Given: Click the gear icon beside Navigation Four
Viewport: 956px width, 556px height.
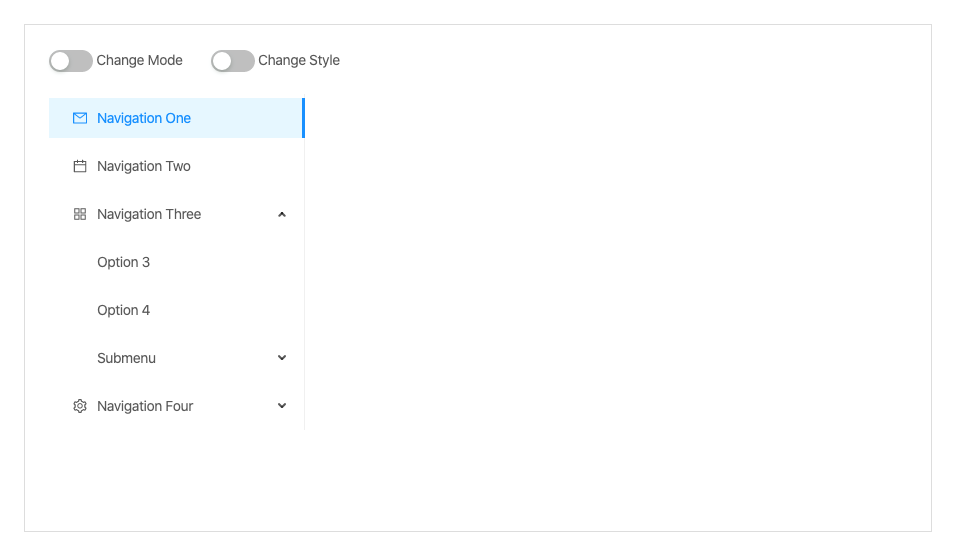Looking at the screenshot, I should point(80,406).
